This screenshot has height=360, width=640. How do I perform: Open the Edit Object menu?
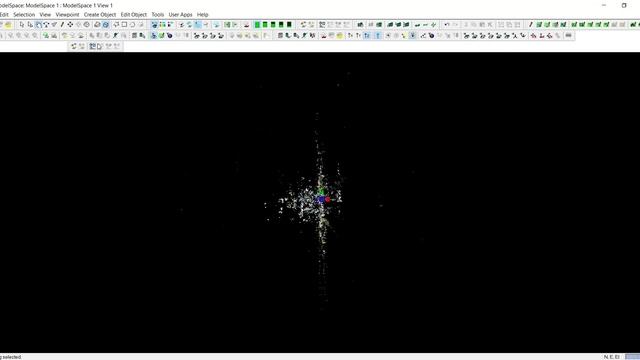[133, 14]
